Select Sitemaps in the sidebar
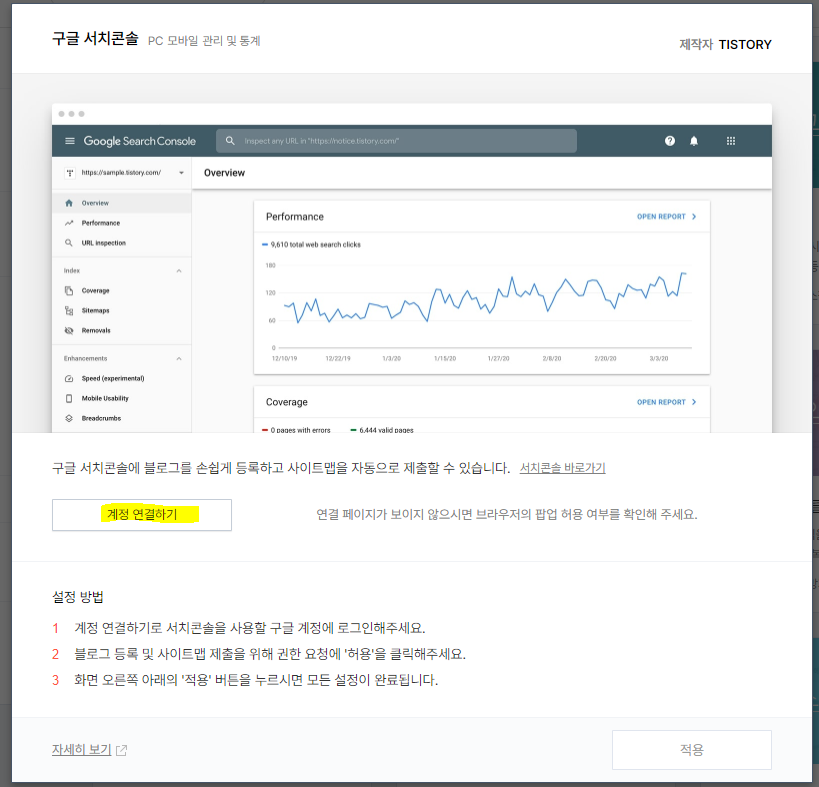The image size is (819, 787). (122, 310)
